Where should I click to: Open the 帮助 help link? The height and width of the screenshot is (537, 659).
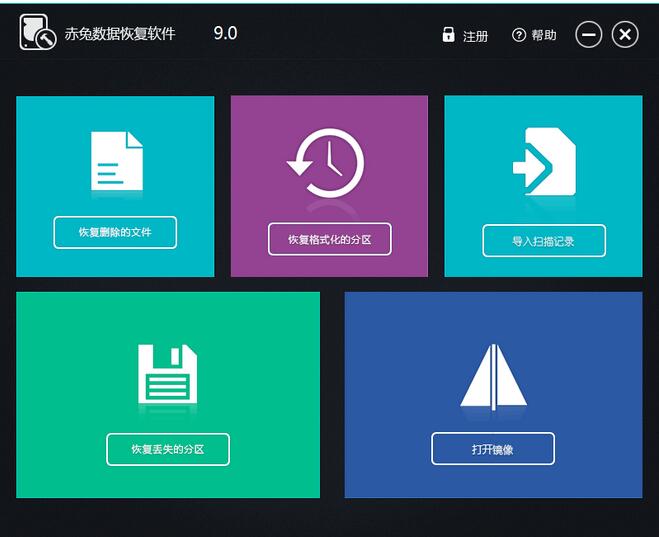(544, 35)
